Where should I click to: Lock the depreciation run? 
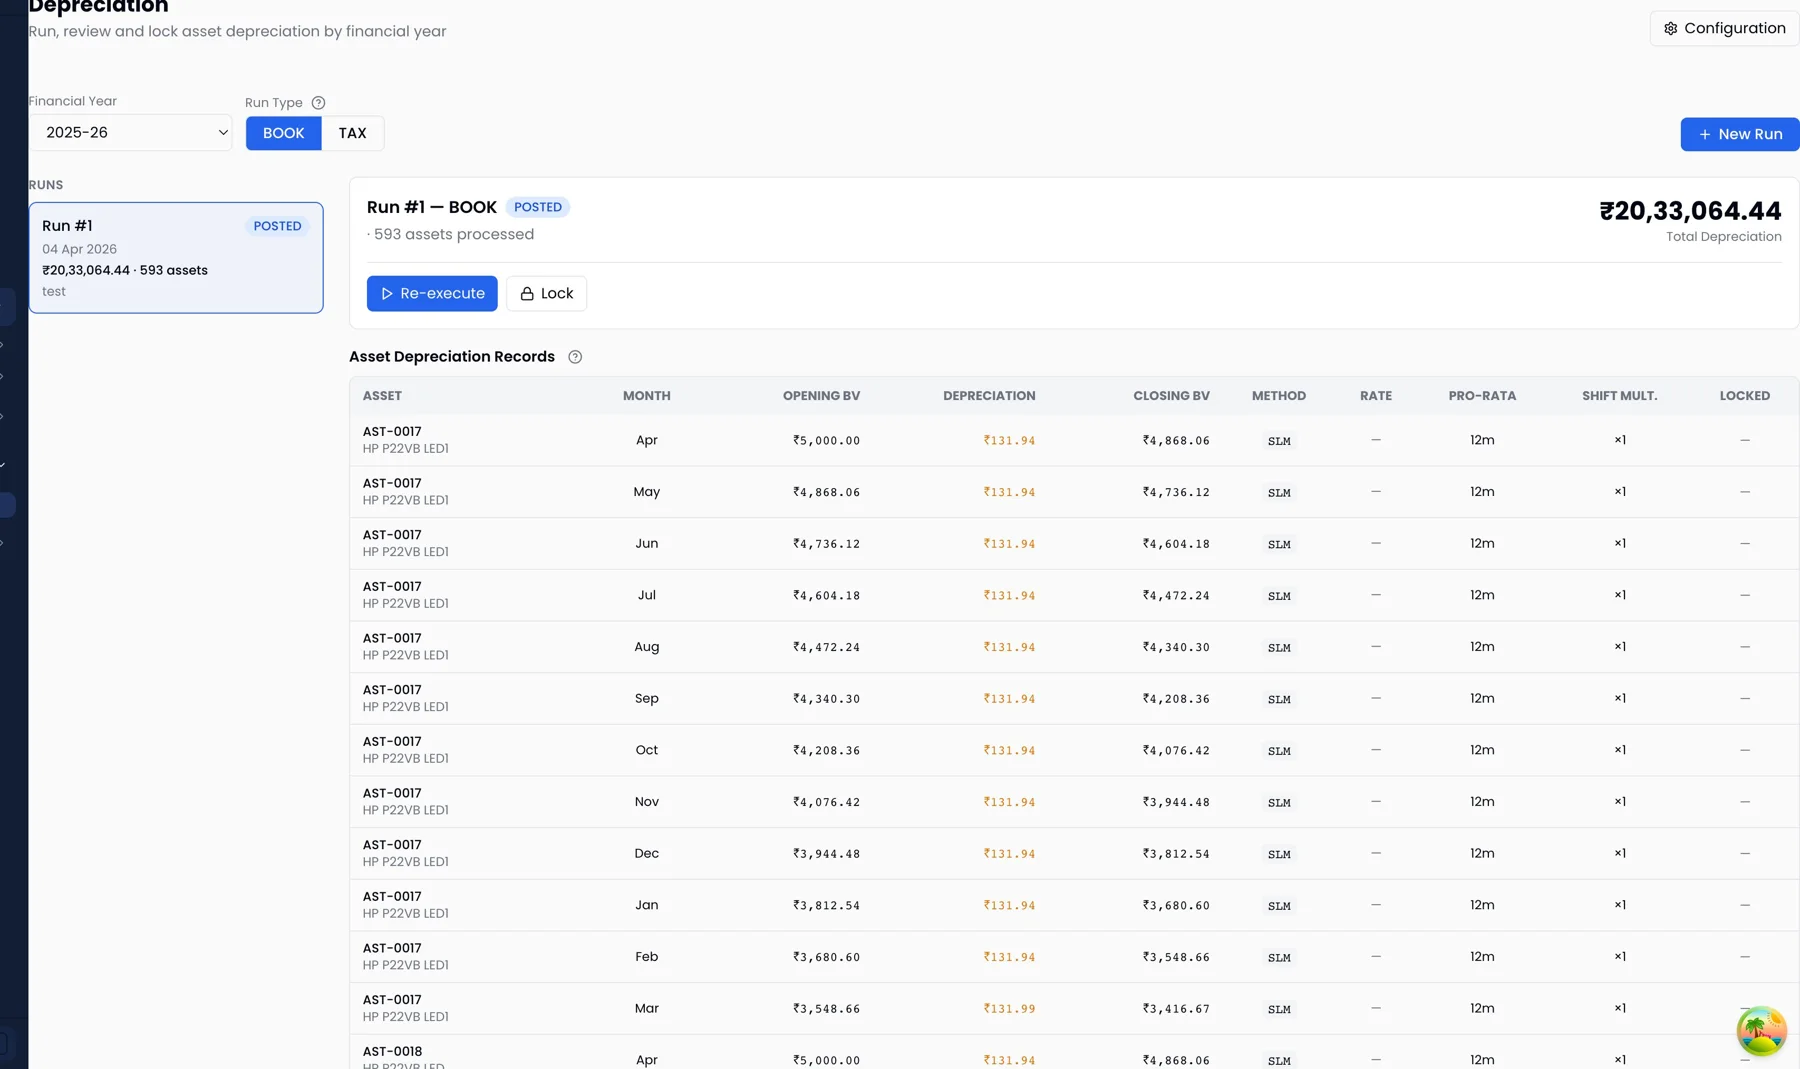[546, 294]
